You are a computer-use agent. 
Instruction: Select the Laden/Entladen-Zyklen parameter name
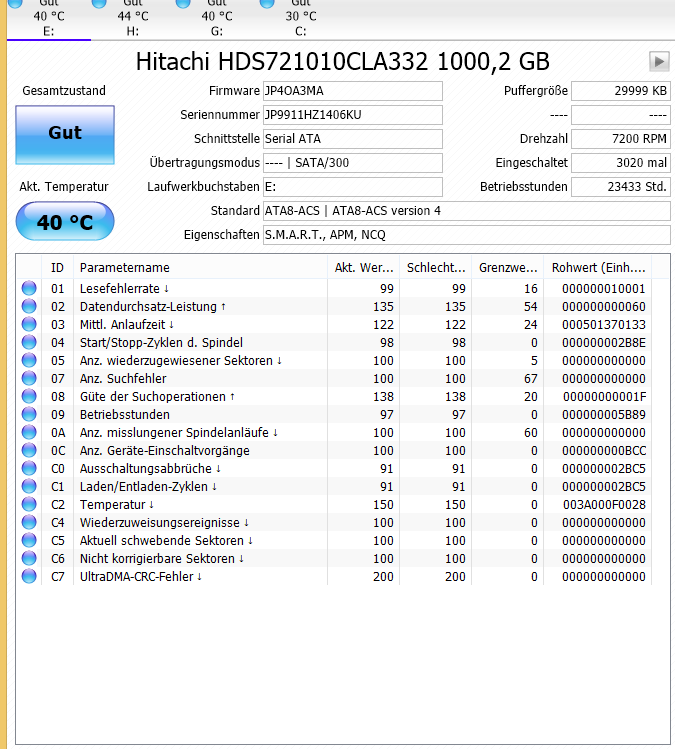click(x=148, y=487)
